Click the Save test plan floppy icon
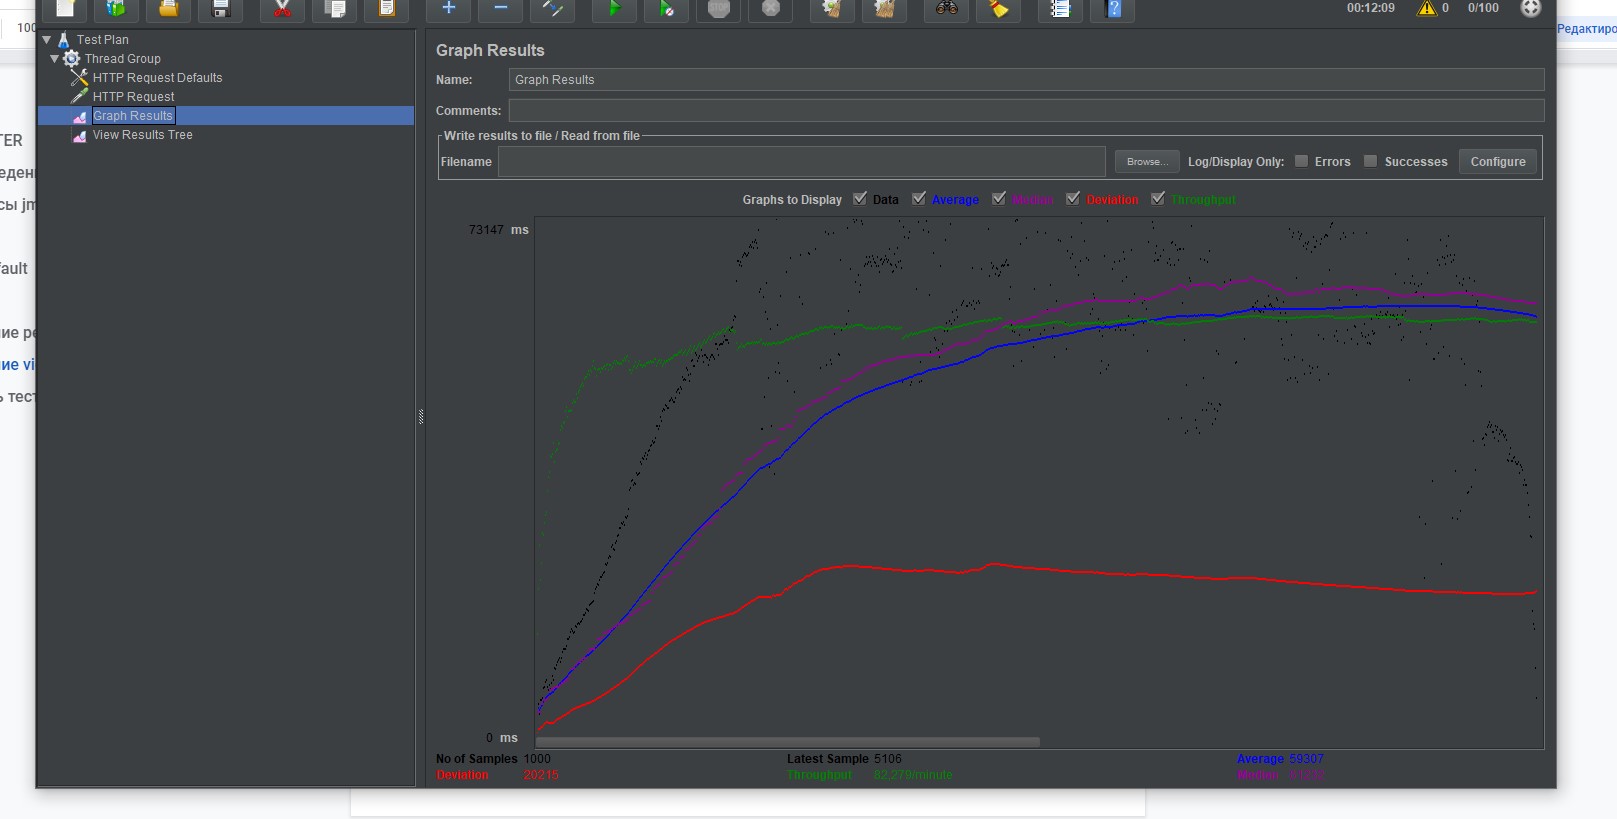 point(221,9)
